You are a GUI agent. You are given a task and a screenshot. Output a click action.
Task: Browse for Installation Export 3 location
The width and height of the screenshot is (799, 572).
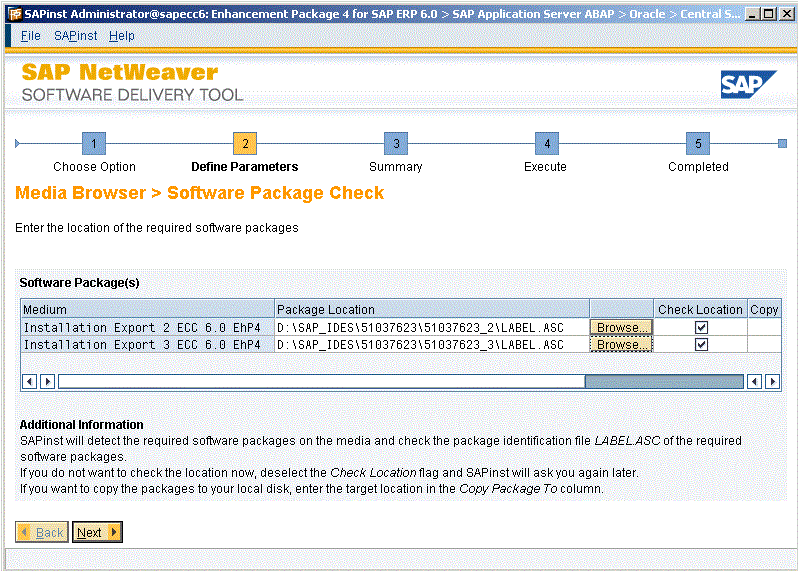coord(621,344)
